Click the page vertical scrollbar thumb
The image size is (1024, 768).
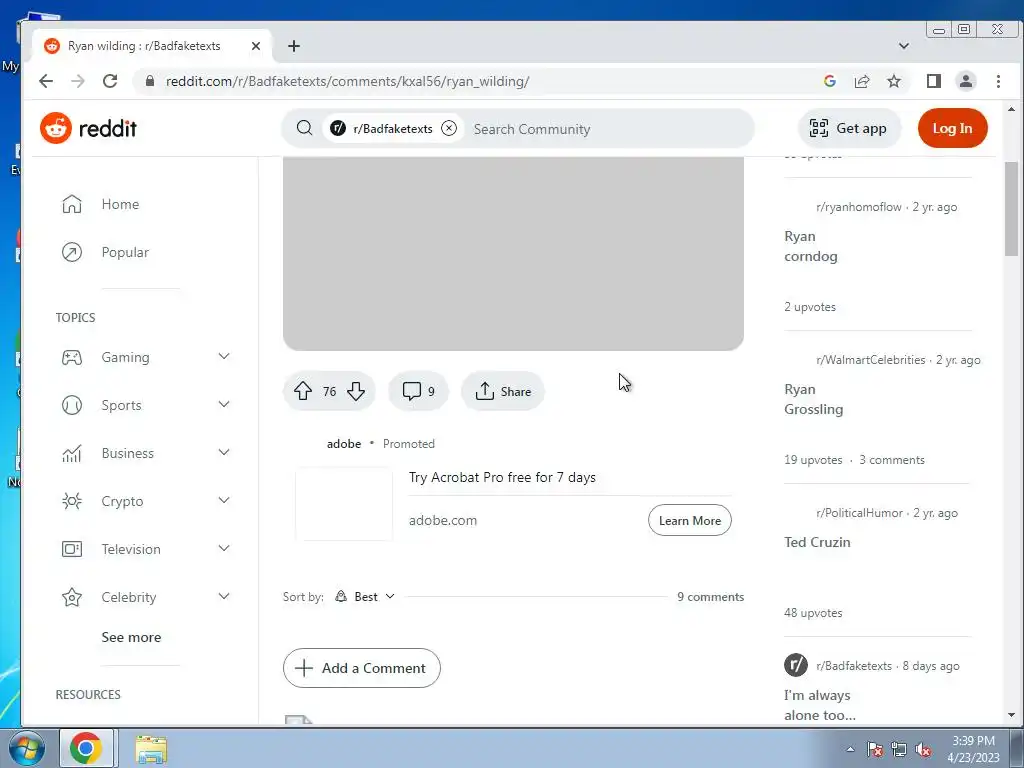pos(1011,209)
